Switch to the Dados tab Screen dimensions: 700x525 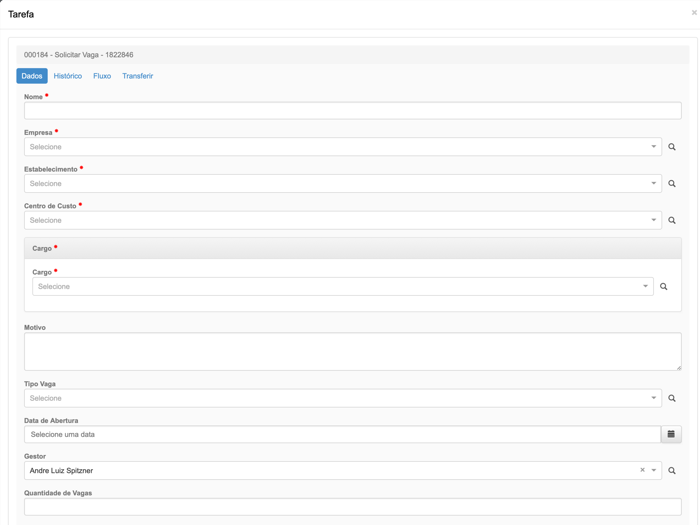pyautogui.click(x=32, y=76)
